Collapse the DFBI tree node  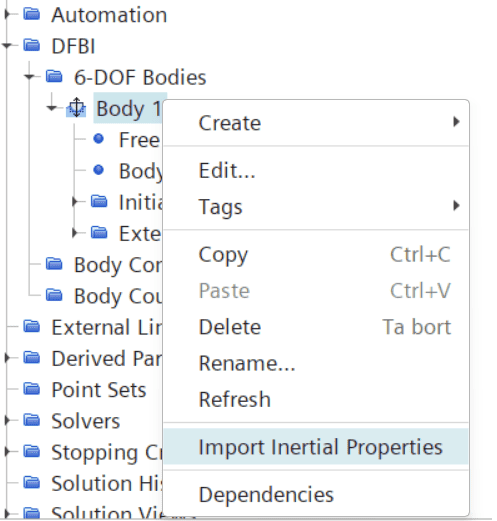pyautogui.click(x=7, y=45)
